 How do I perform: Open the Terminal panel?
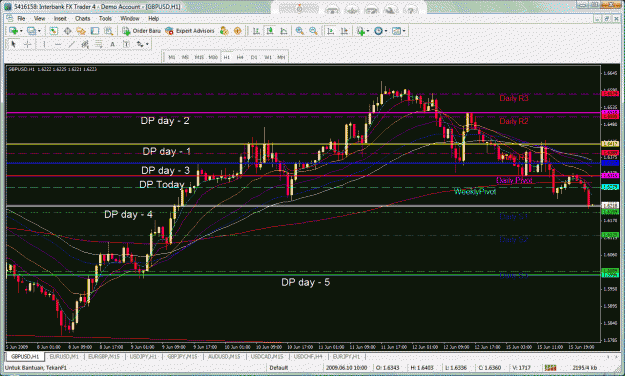coord(95,31)
